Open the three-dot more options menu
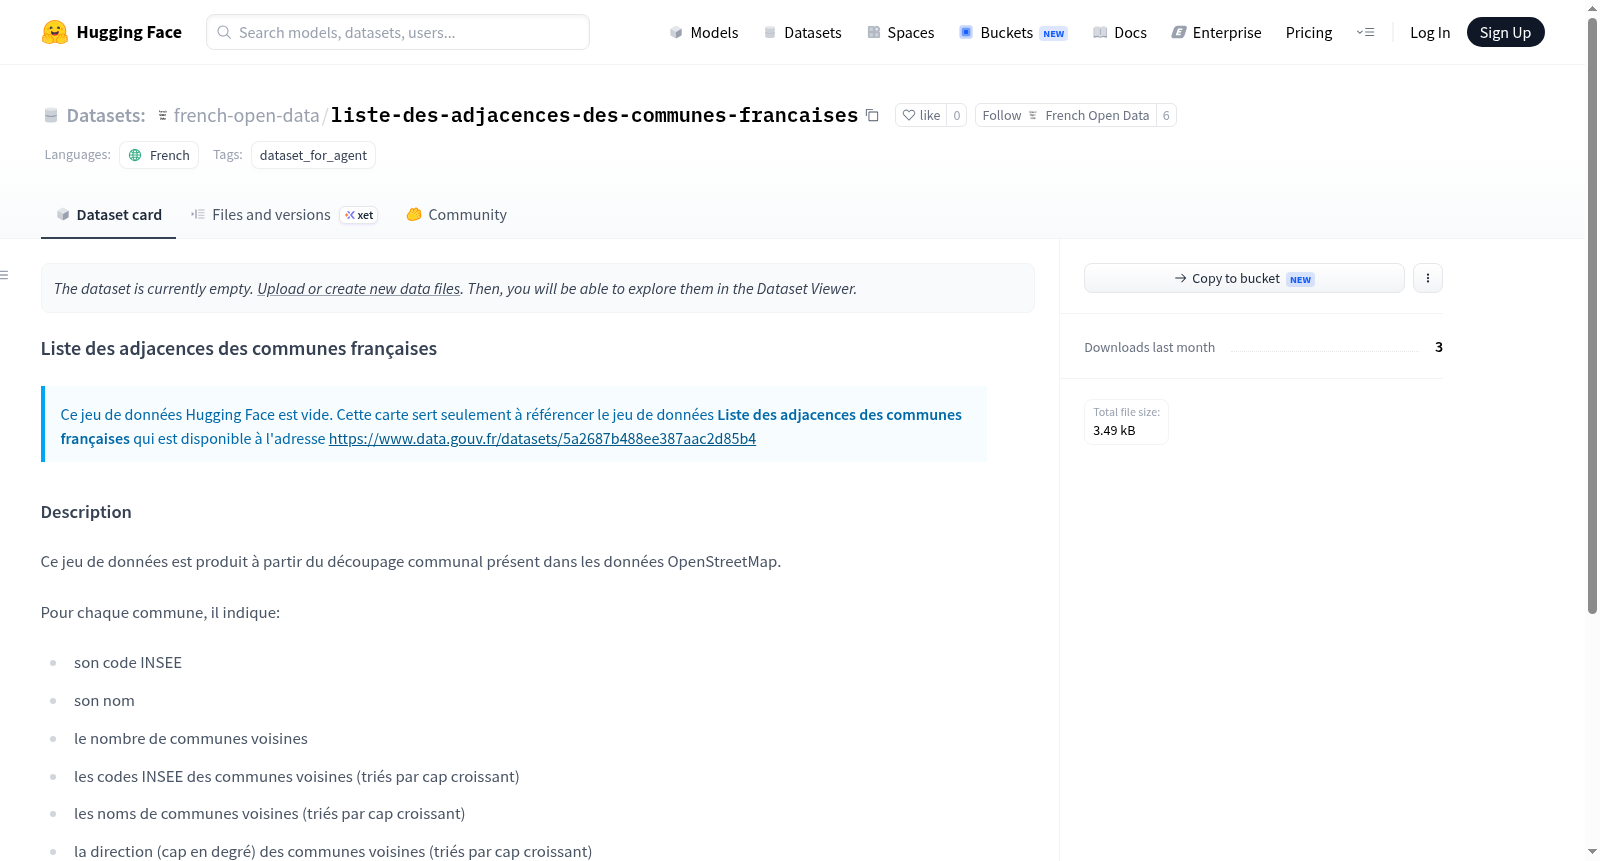 (x=1427, y=278)
